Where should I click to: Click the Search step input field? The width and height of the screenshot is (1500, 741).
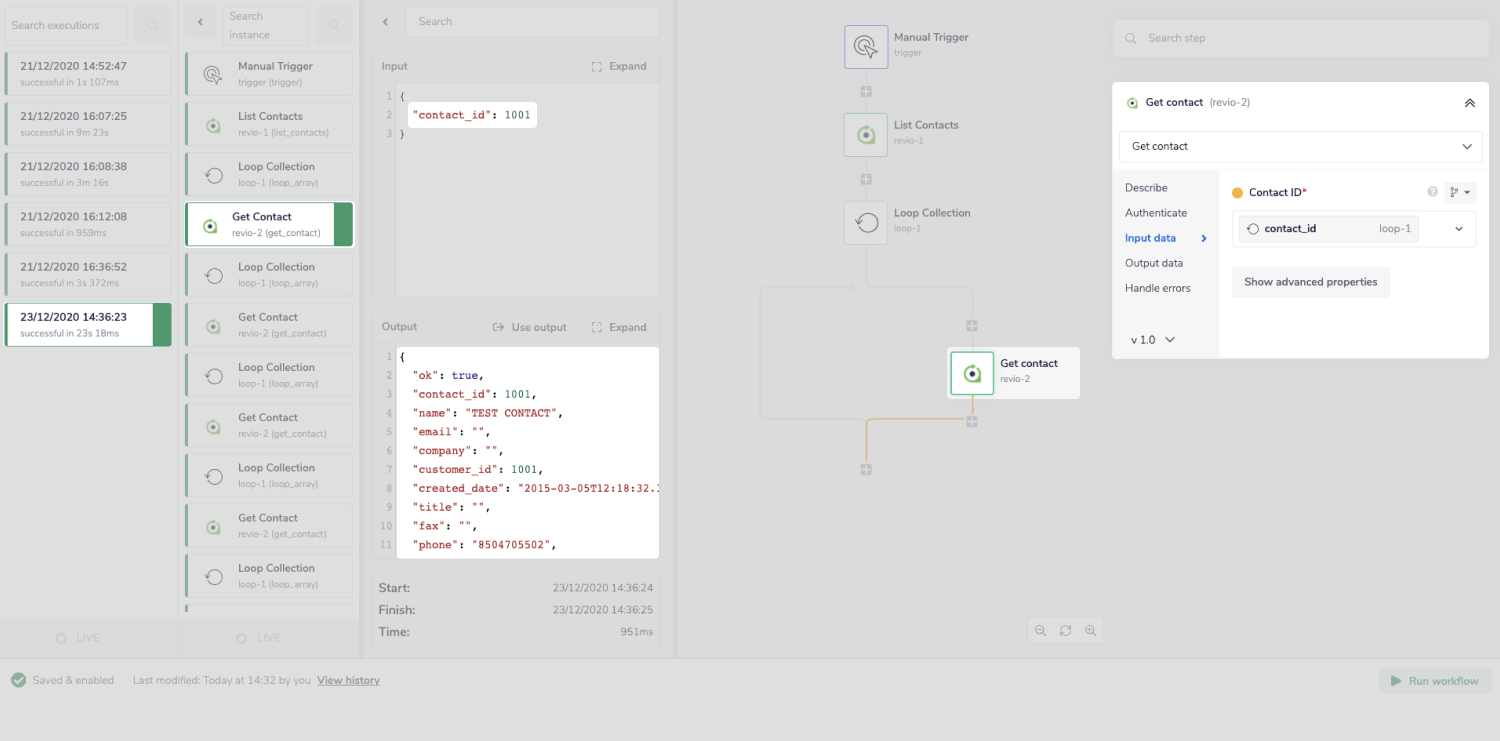coord(1300,37)
